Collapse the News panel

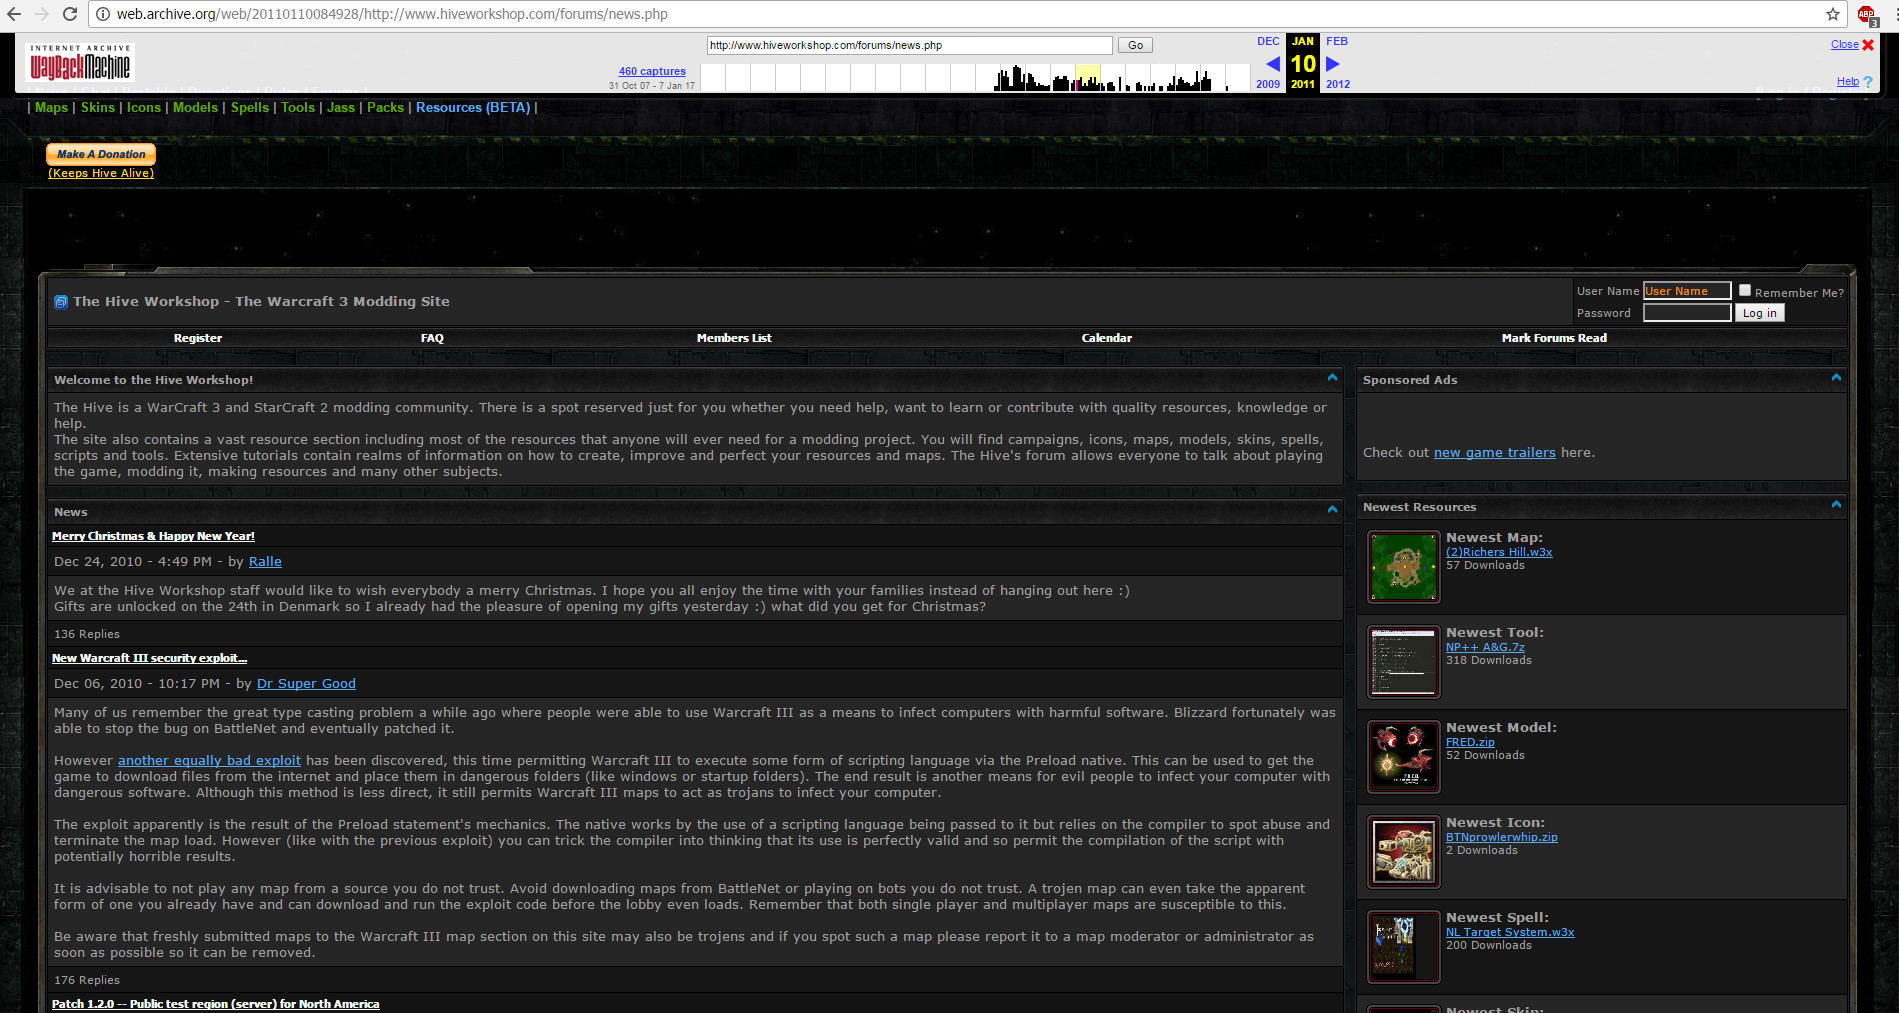coord(1332,510)
